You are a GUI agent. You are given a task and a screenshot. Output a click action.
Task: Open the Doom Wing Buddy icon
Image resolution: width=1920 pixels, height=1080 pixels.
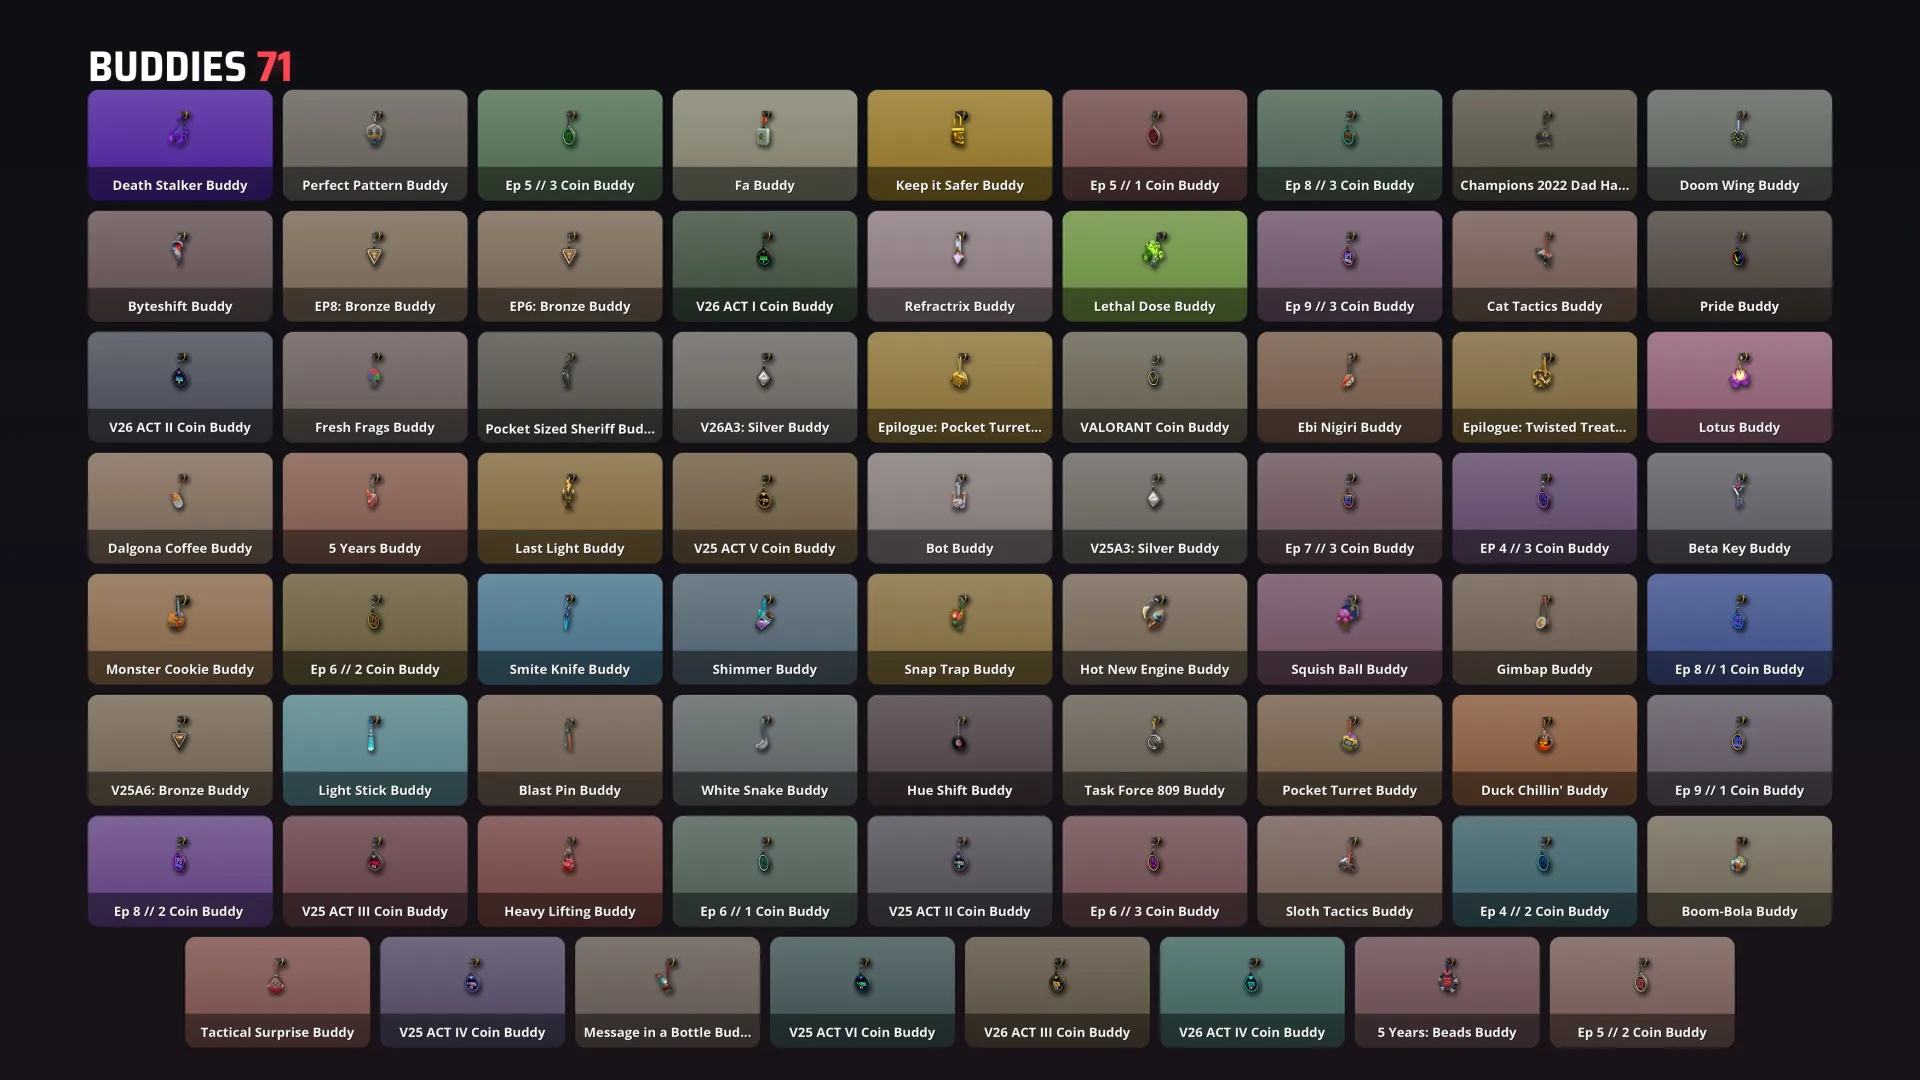click(x=1740, y=130)
